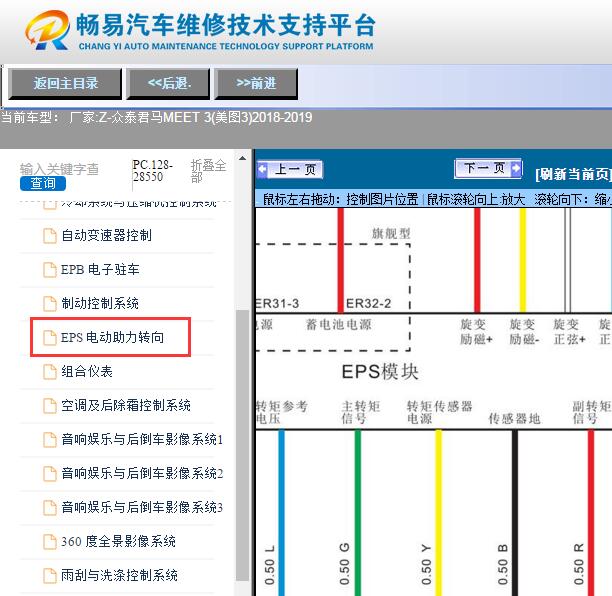Screen dimensions: 612x596
Task: Click document icon beside 制动控制系统
Action: [x=50, y=304]
